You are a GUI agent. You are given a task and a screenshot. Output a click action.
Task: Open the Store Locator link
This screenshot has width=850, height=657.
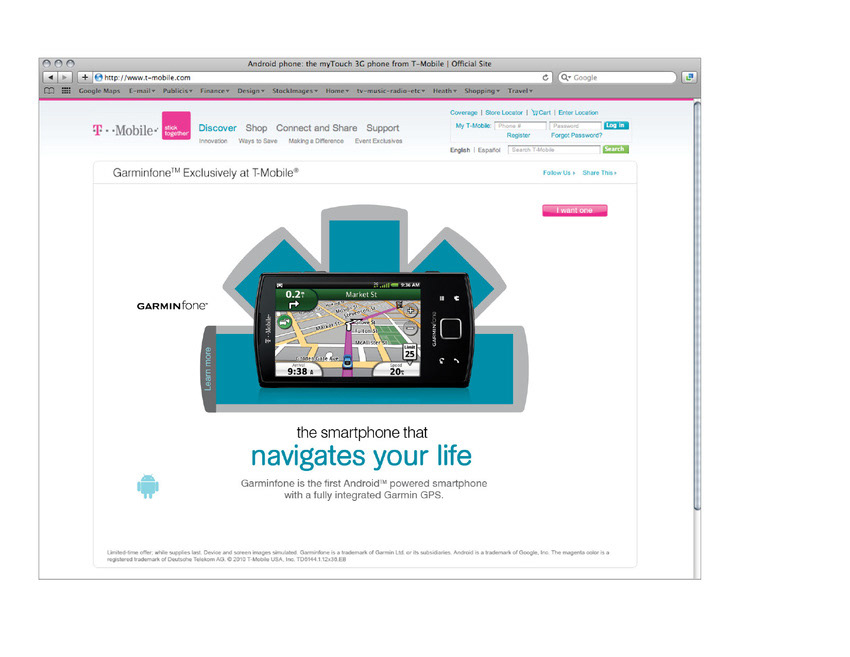point(504,113)
